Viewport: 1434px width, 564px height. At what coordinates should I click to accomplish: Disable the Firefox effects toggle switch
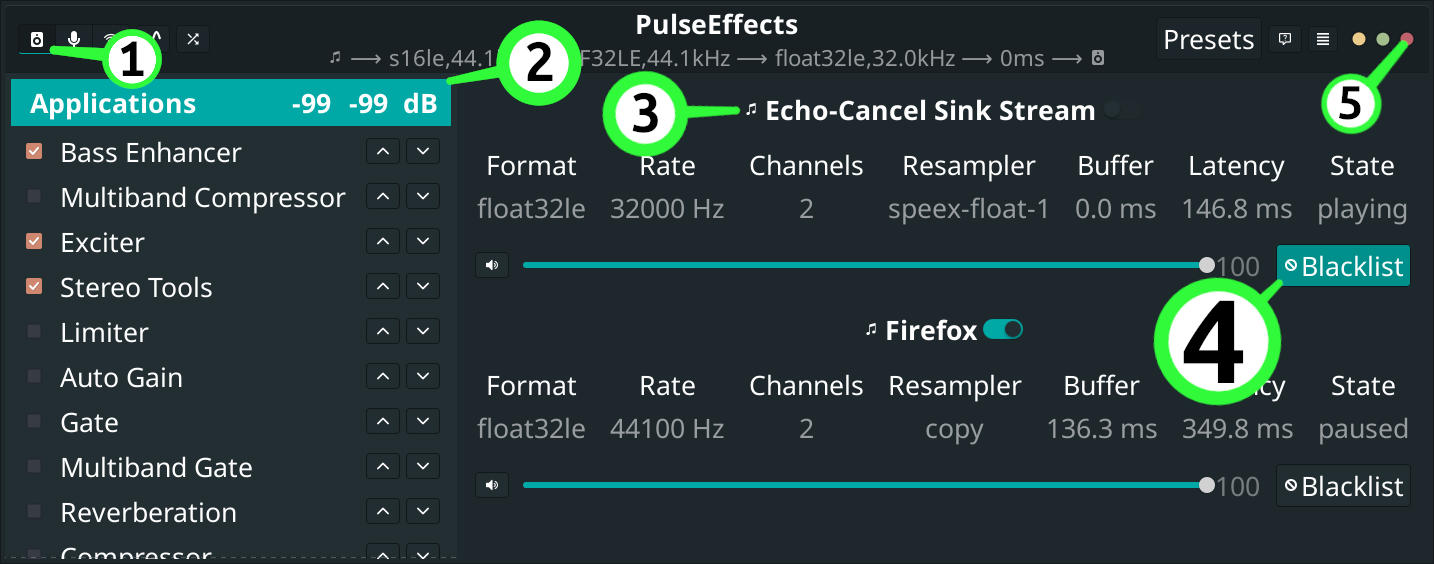1003,330
